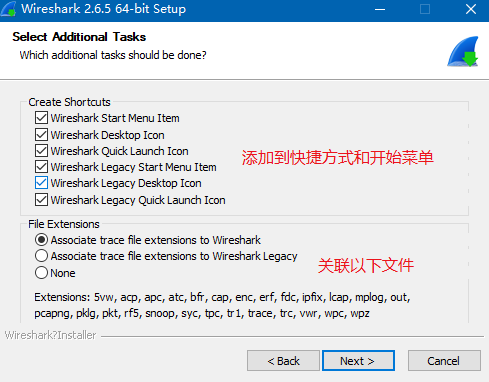This screenshot has width=489, height=382.
Task: Click the Wireshark fin icon in title bar
Action: pos(8,9)
